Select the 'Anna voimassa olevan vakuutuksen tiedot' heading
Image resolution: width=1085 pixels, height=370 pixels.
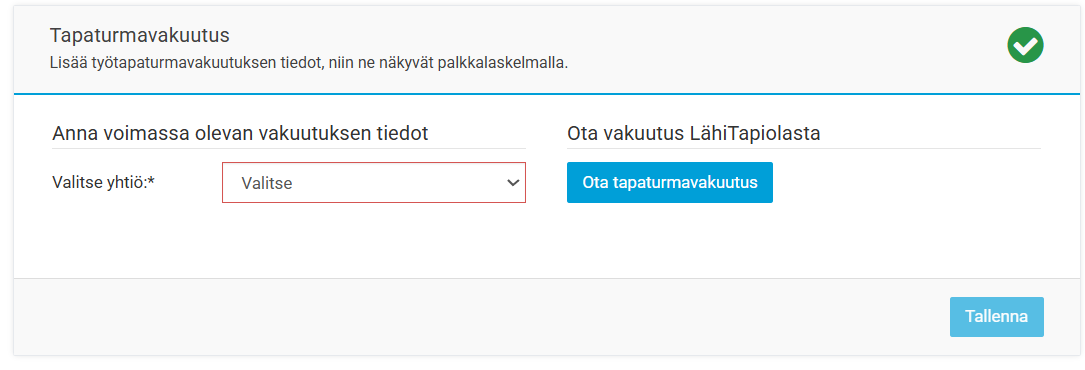(240, 133)
